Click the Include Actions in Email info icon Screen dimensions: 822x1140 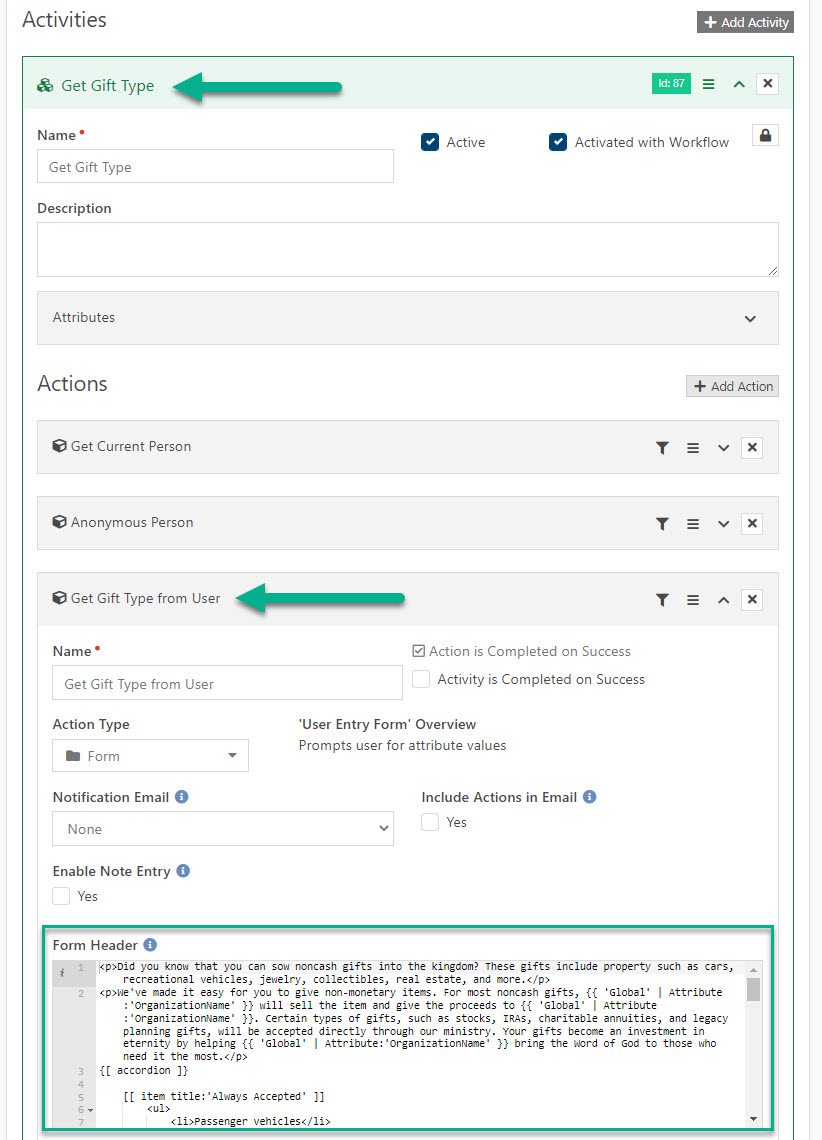tap(589, 797)
